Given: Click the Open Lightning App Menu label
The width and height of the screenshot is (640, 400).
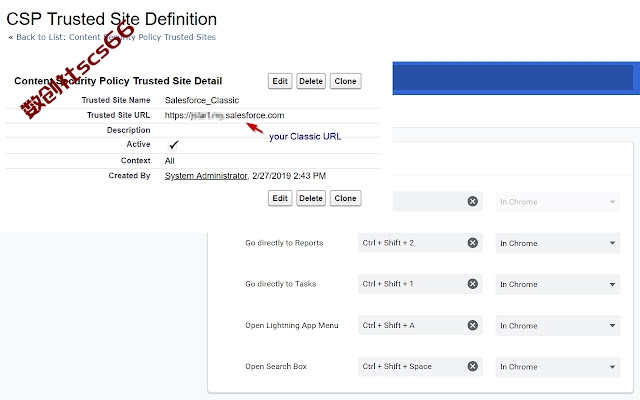Looking at the screenshot, I should click(x=292, y=325).
